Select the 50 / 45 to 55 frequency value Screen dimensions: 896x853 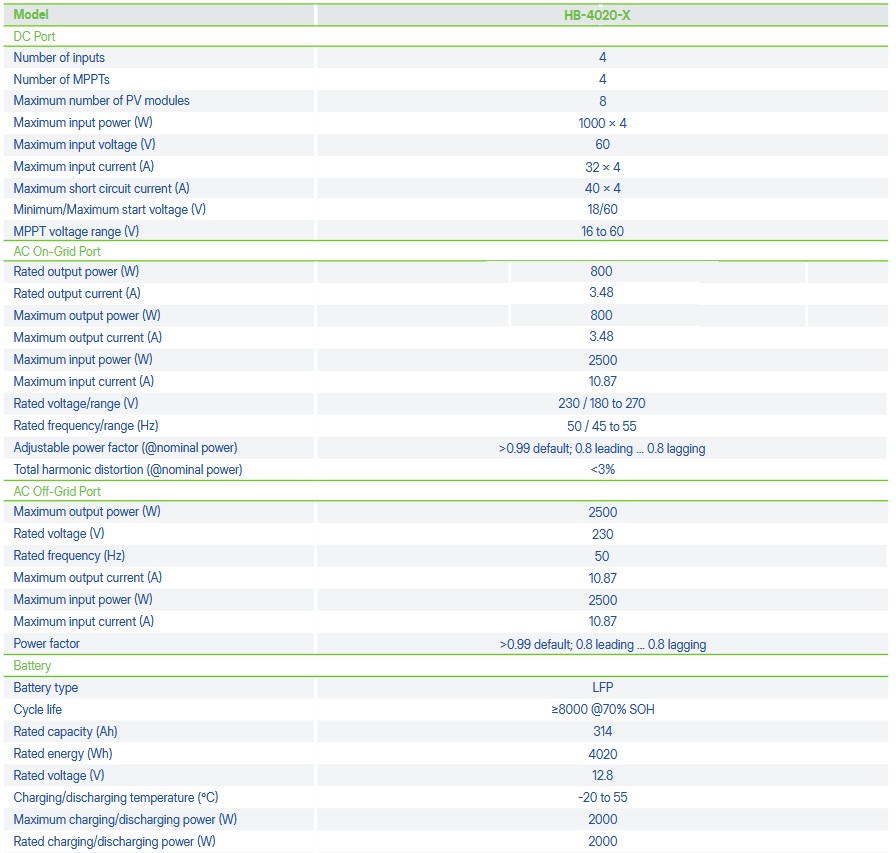click(601, 426)
